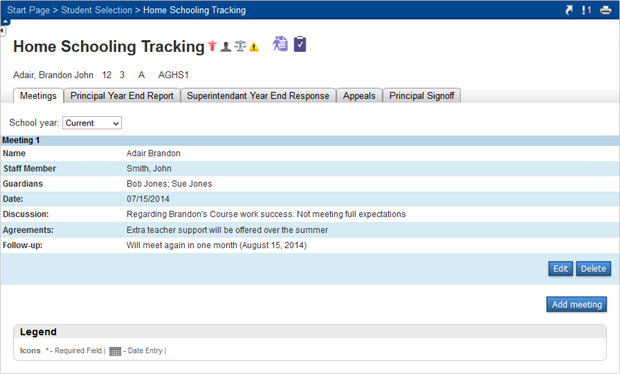Click the pop-out arrow icon in header
Viewport: 620px width, 374px height.
coord(569,10)
